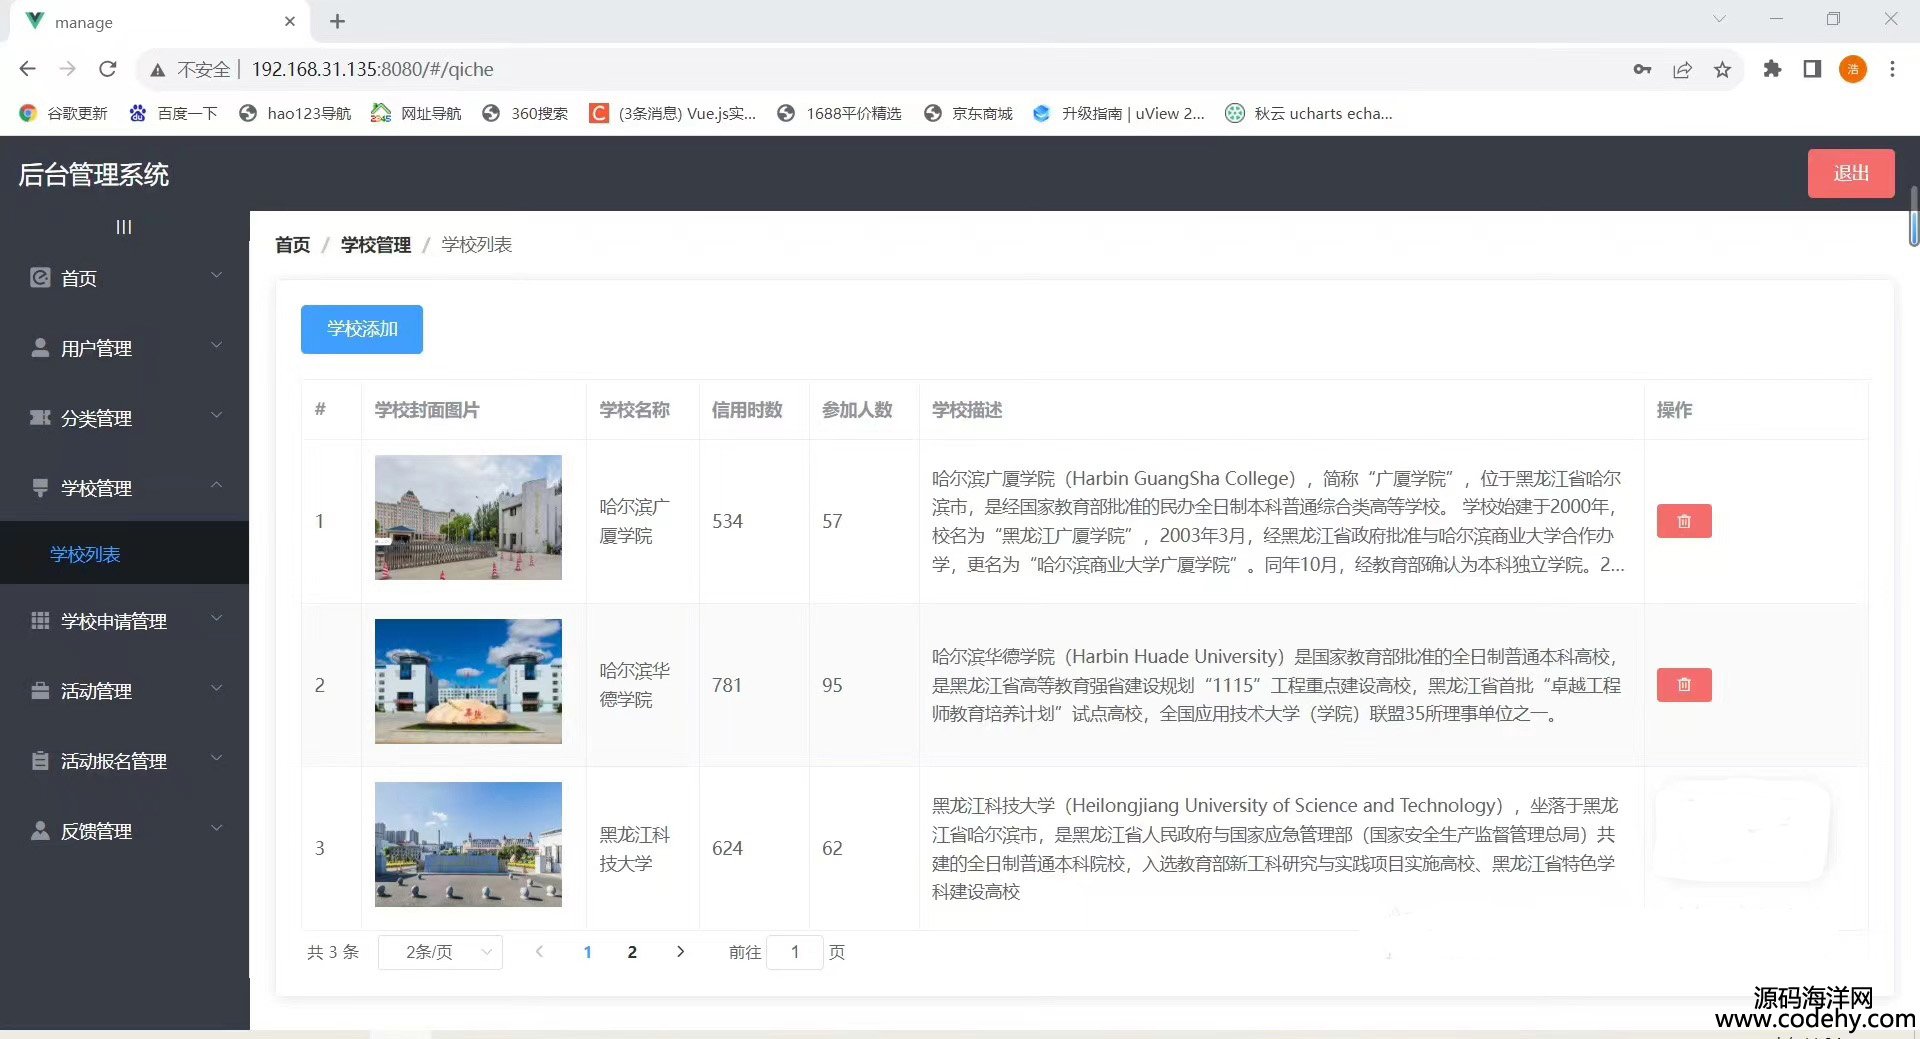Open 哈尔滨华德学院 cover image
The width and height of the screenshot is (1920, 1039).
pyautogui.click(x=468, y=681)
